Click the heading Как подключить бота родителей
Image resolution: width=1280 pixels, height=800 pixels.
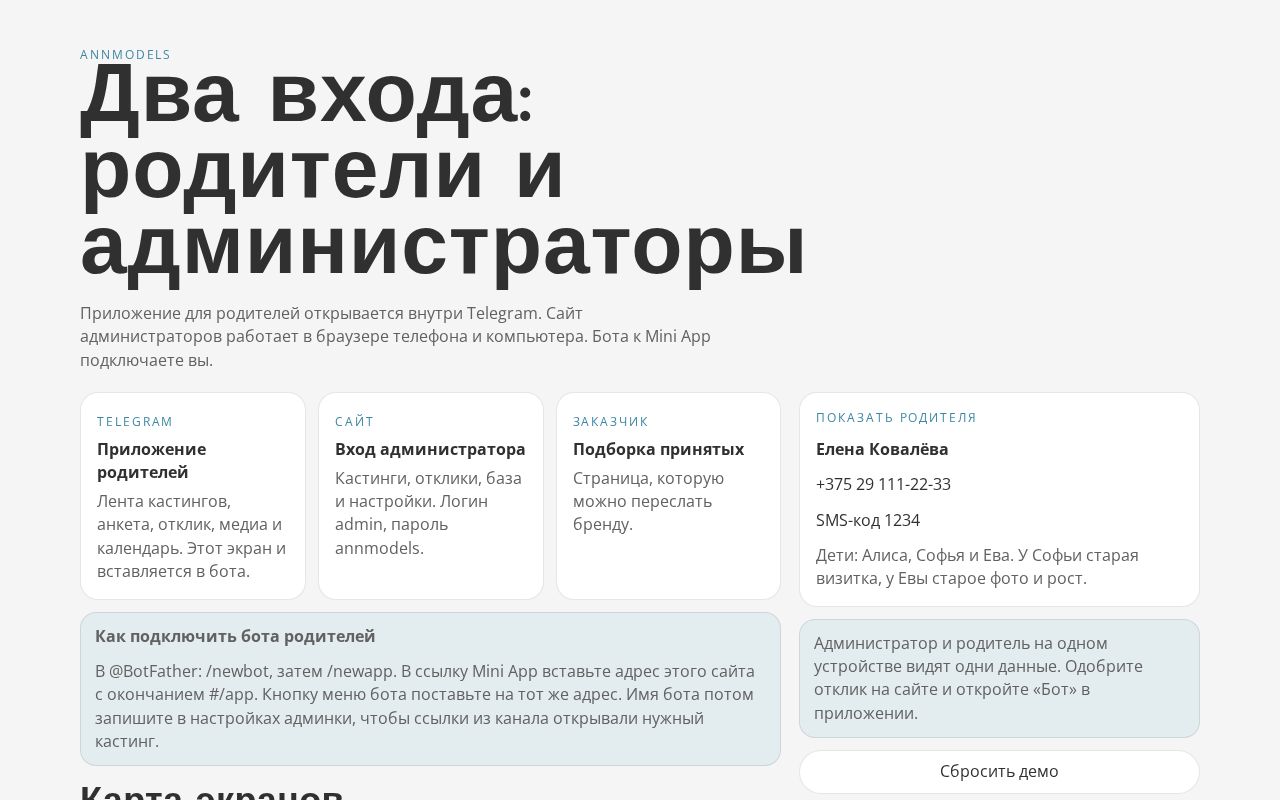[x=235, y=636]
